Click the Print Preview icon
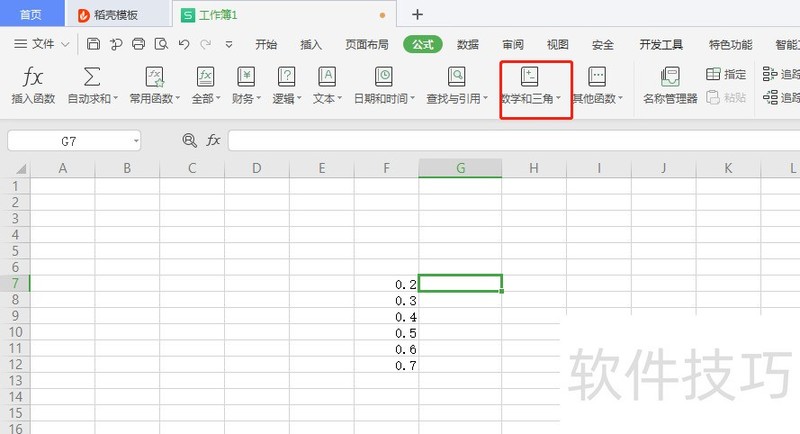Screen dimensions: 800x434 [x=161, y=44]
